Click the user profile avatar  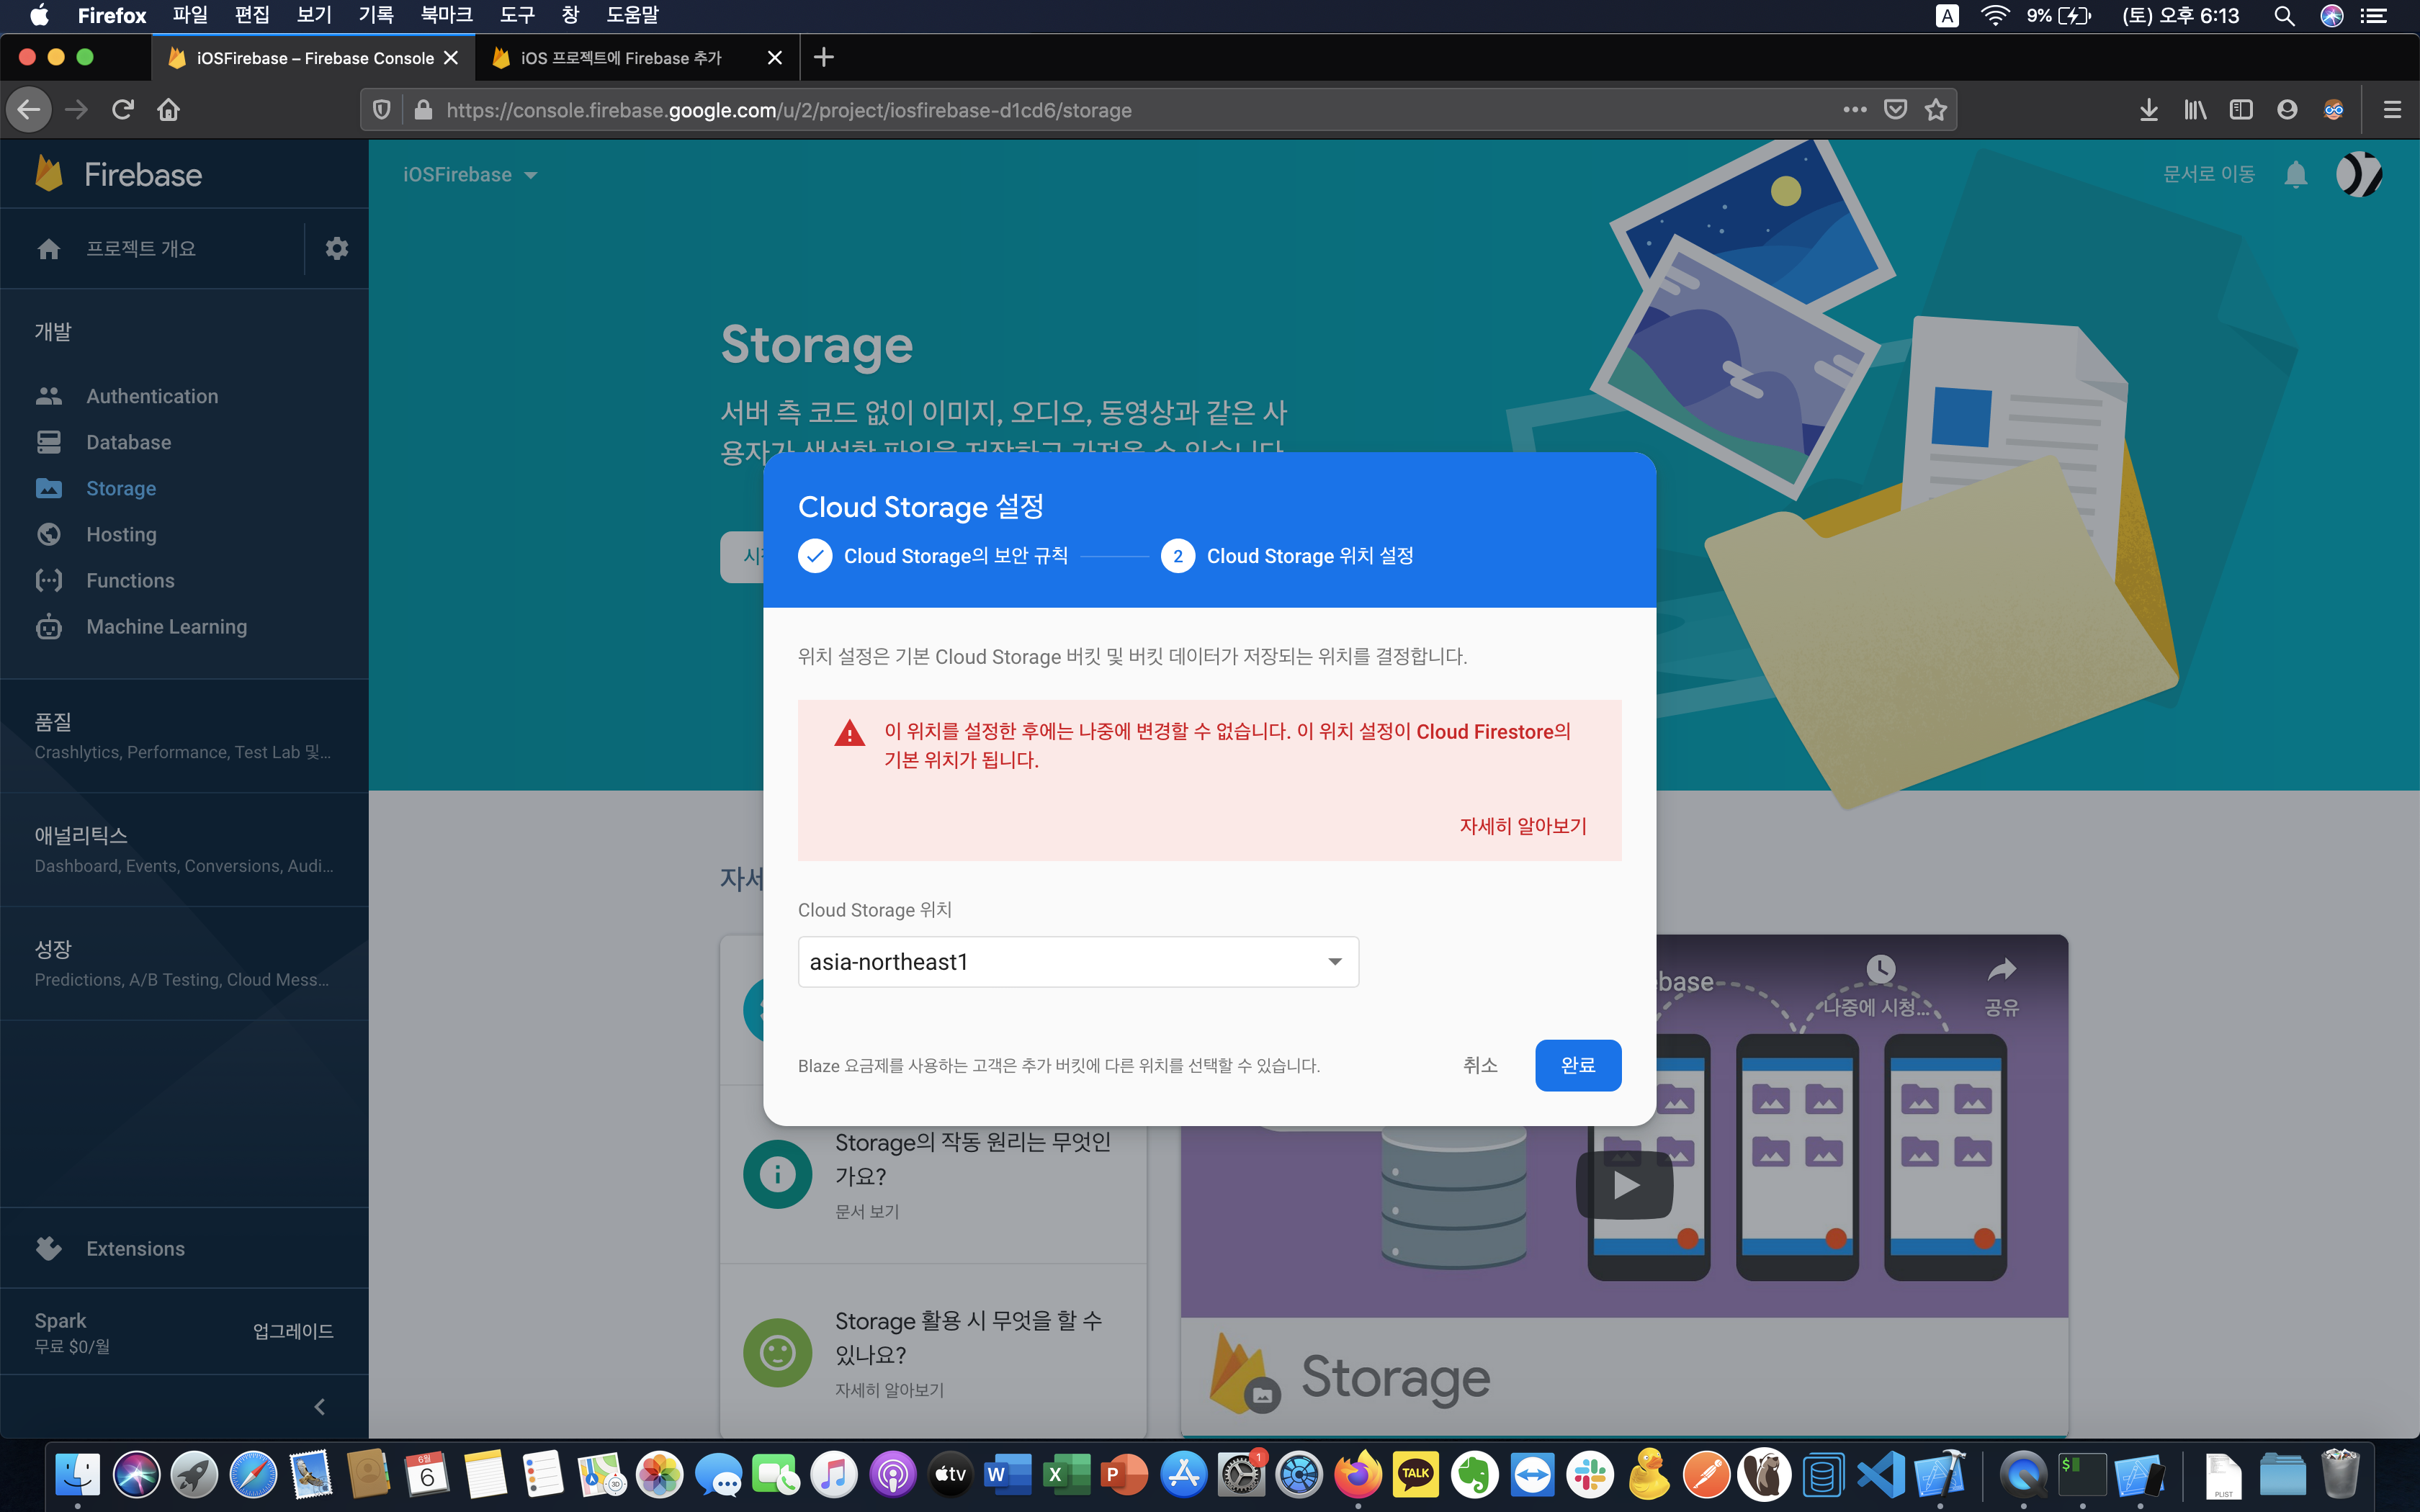(x=2358, y=175)
